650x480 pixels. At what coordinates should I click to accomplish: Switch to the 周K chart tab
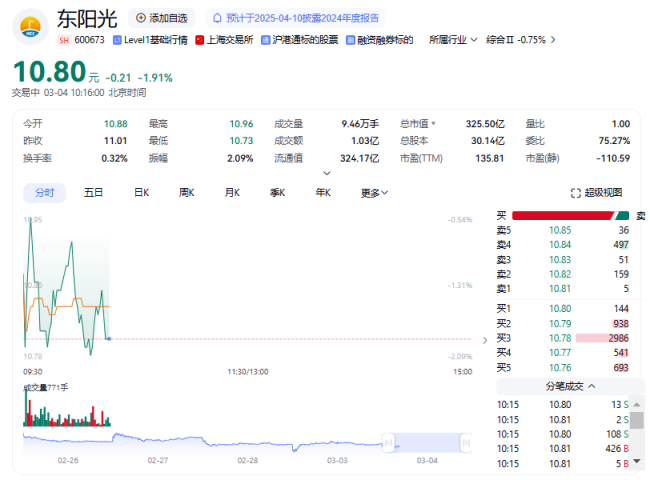(187, 193)
